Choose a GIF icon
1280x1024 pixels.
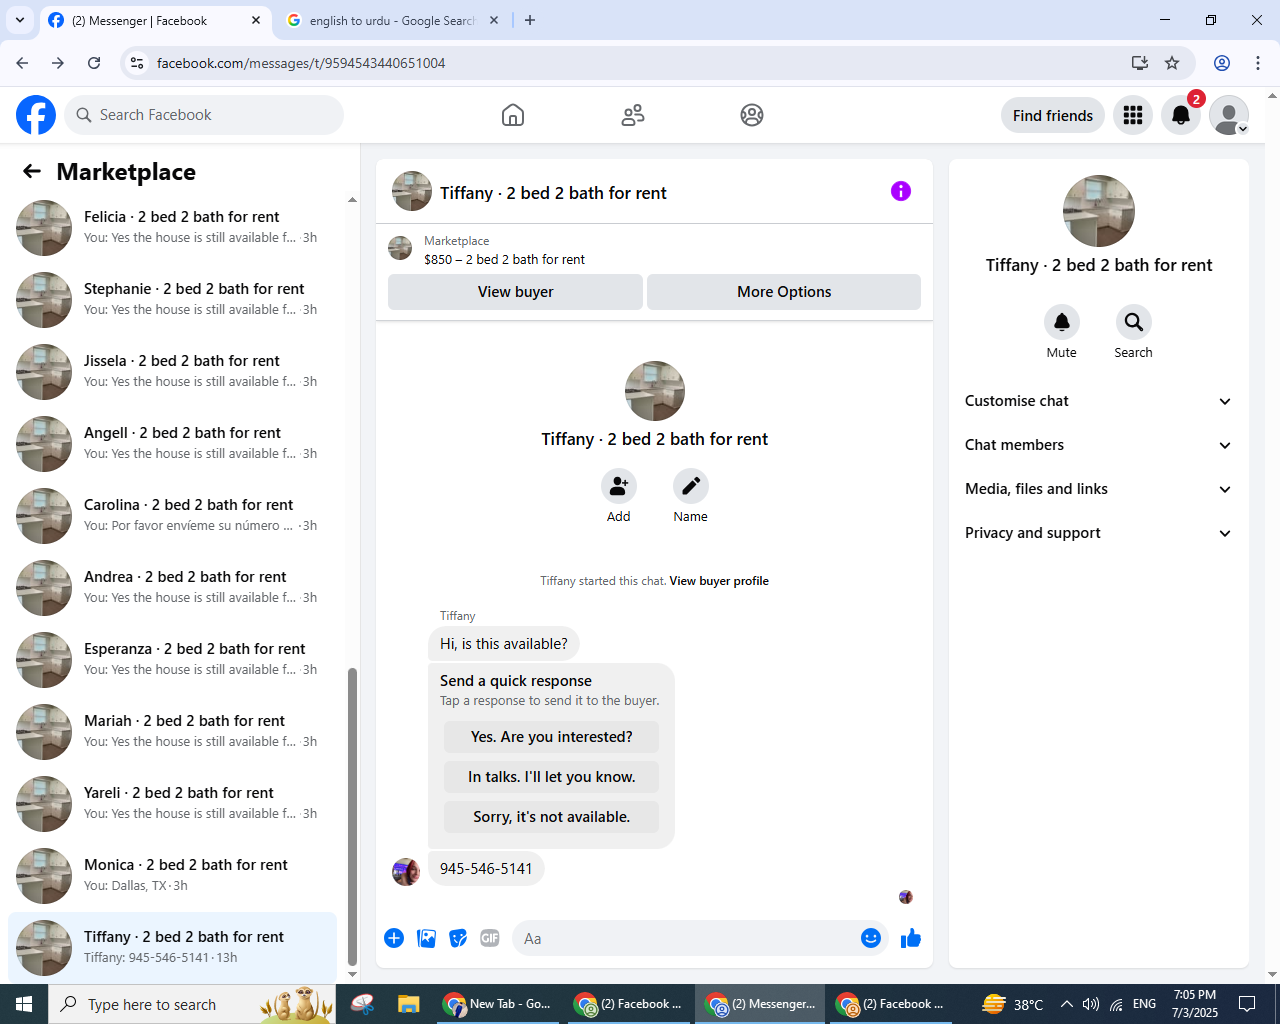490,938
